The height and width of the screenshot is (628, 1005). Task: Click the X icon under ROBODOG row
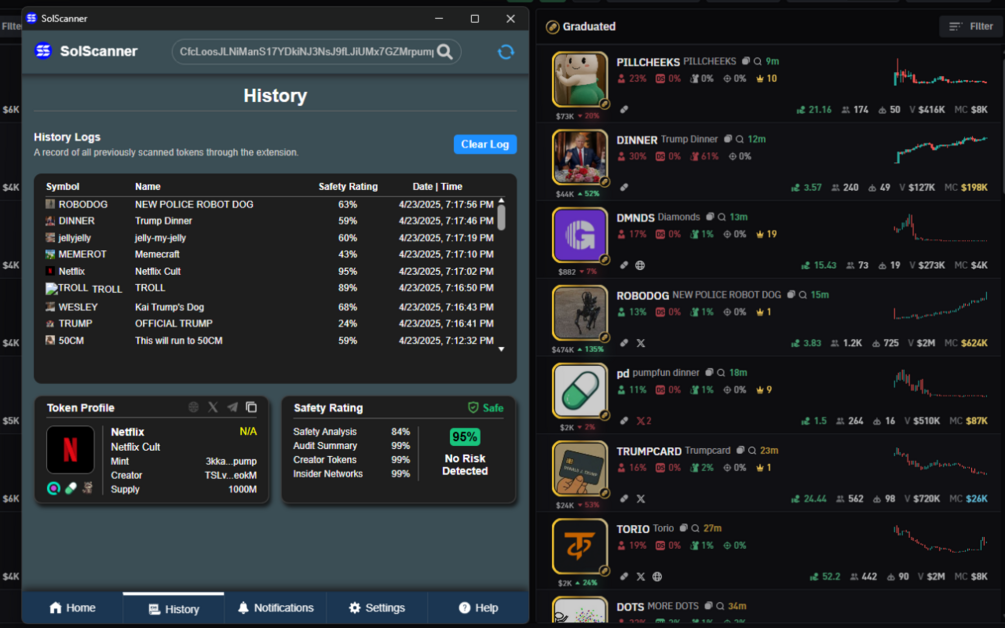coord(640,343)
